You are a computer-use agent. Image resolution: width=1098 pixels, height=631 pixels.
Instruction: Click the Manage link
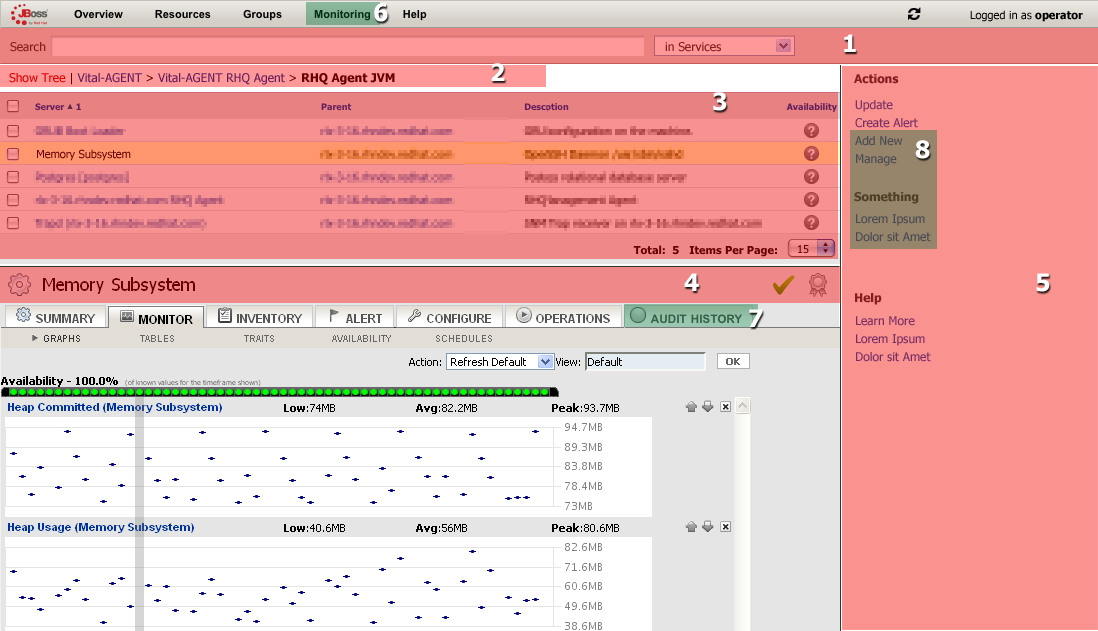(875, 159)
